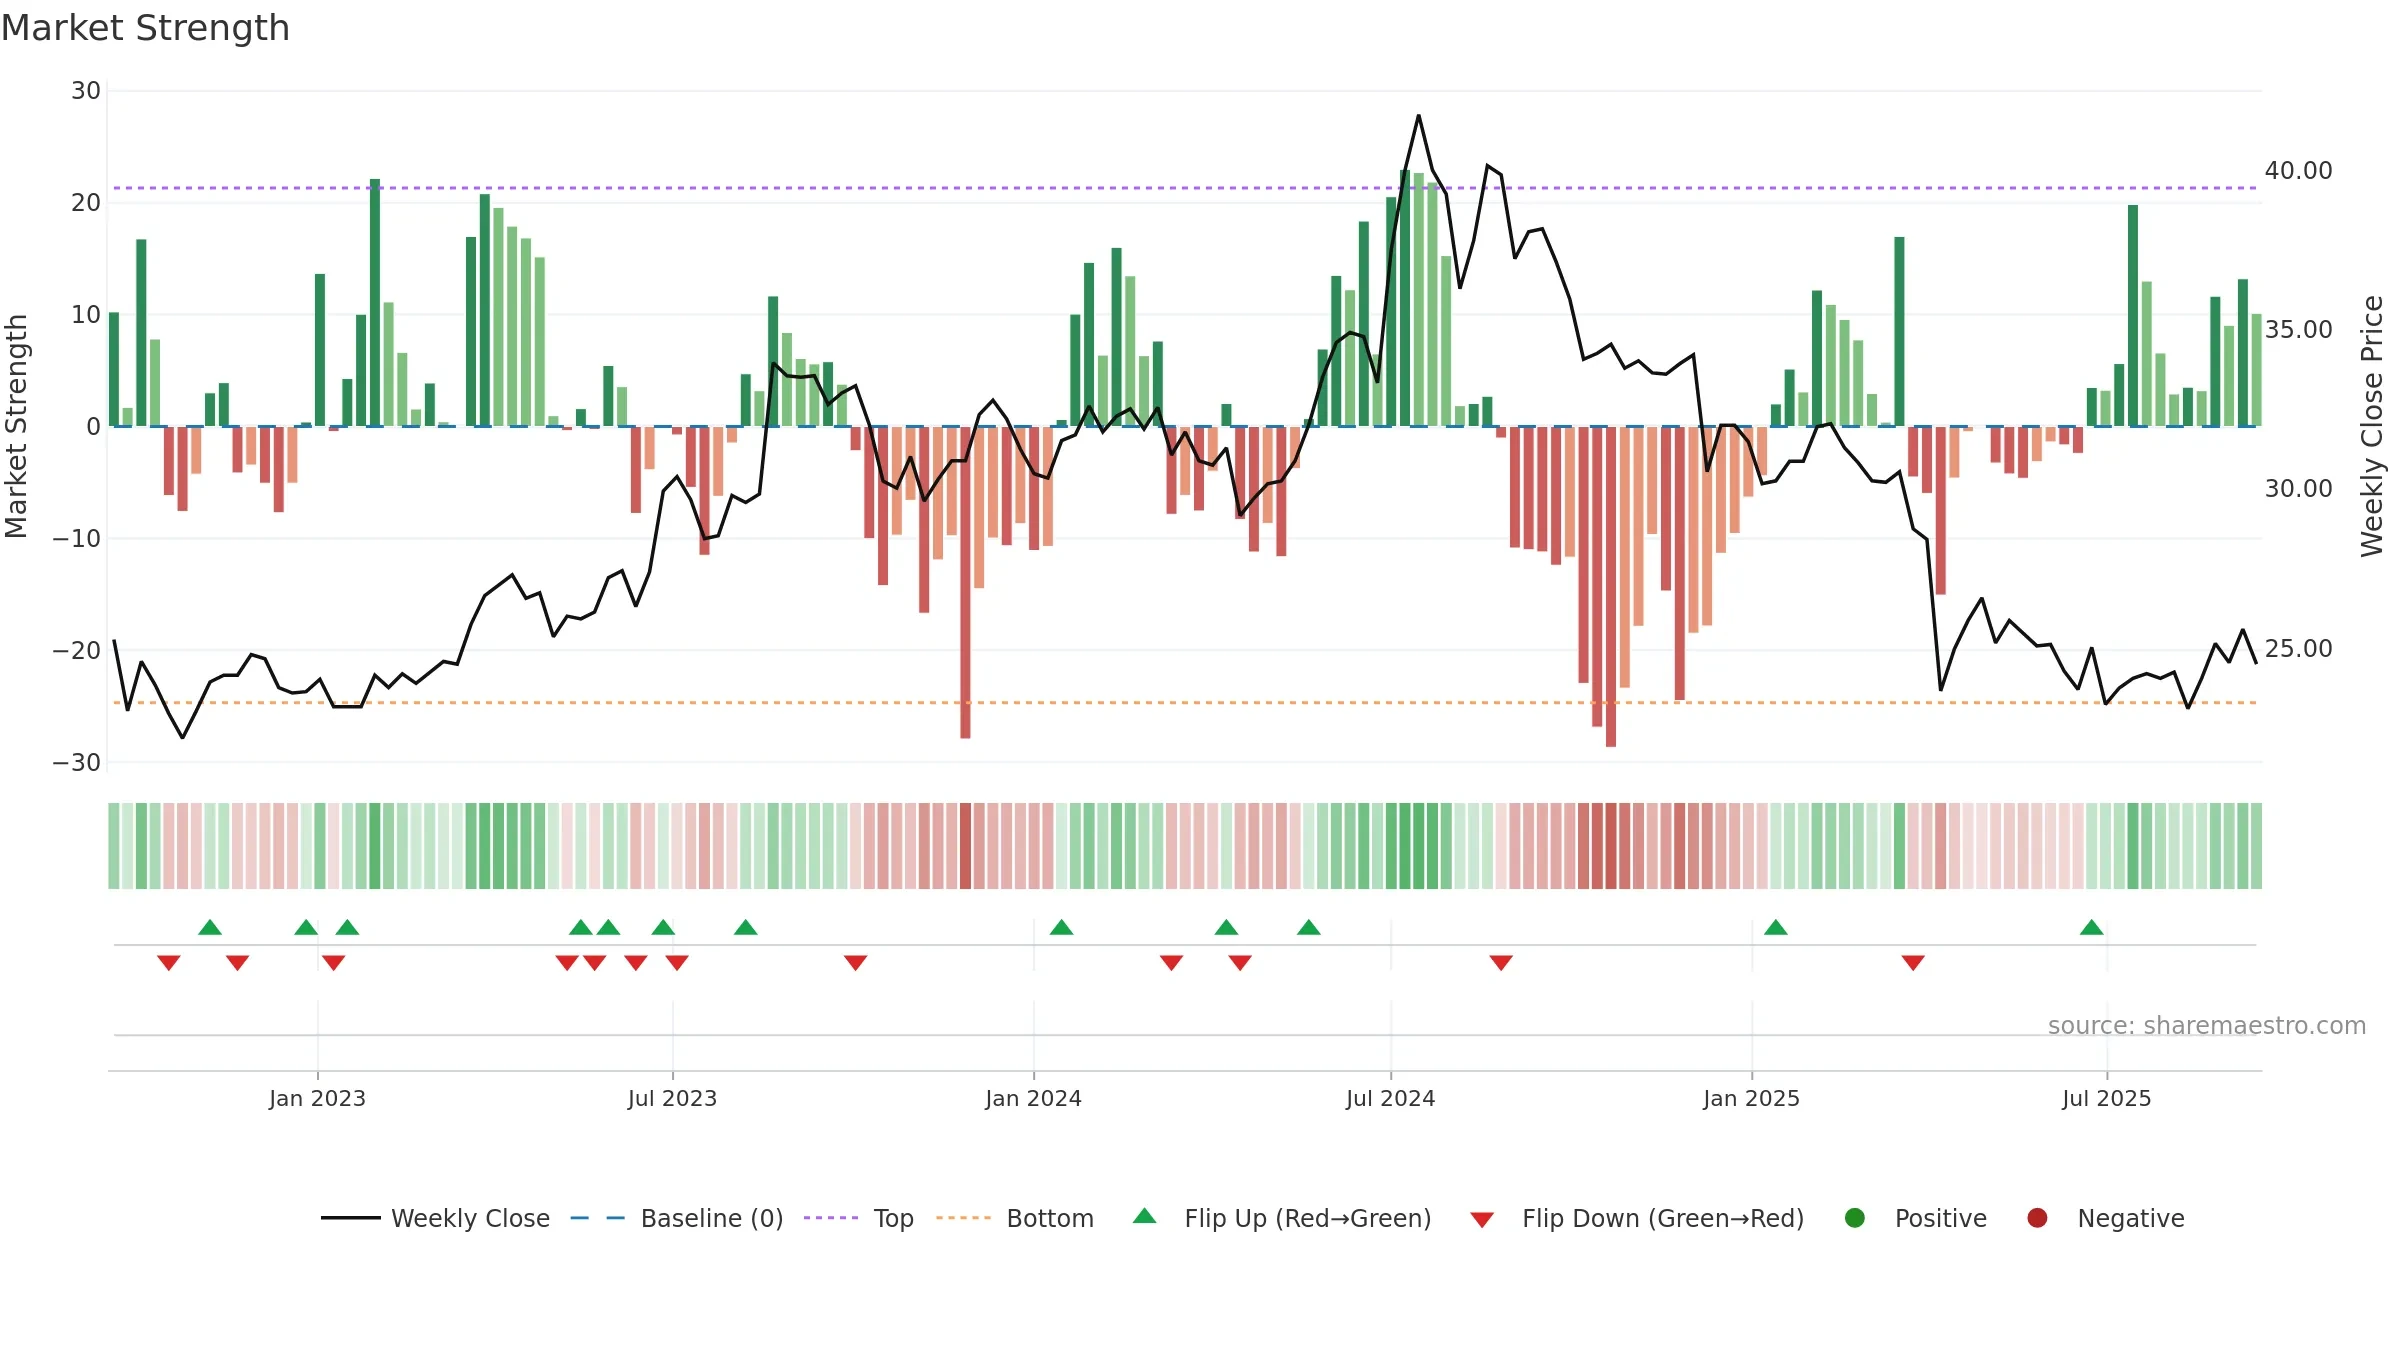Image resolution: width=2400 pixels, height=1350 pixels.
Task: Click the Market Strength y-axis title
Action: [x=16, y=426]
